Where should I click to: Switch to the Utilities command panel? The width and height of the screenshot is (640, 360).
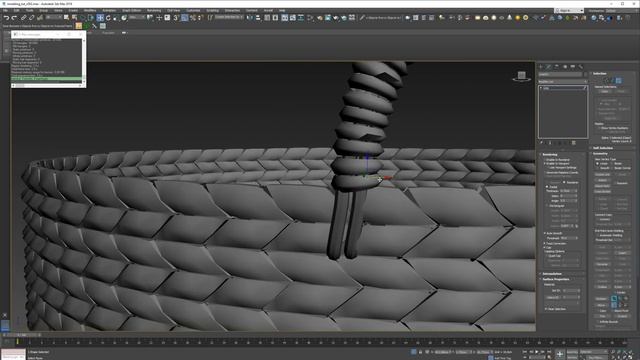click(580, 67)
